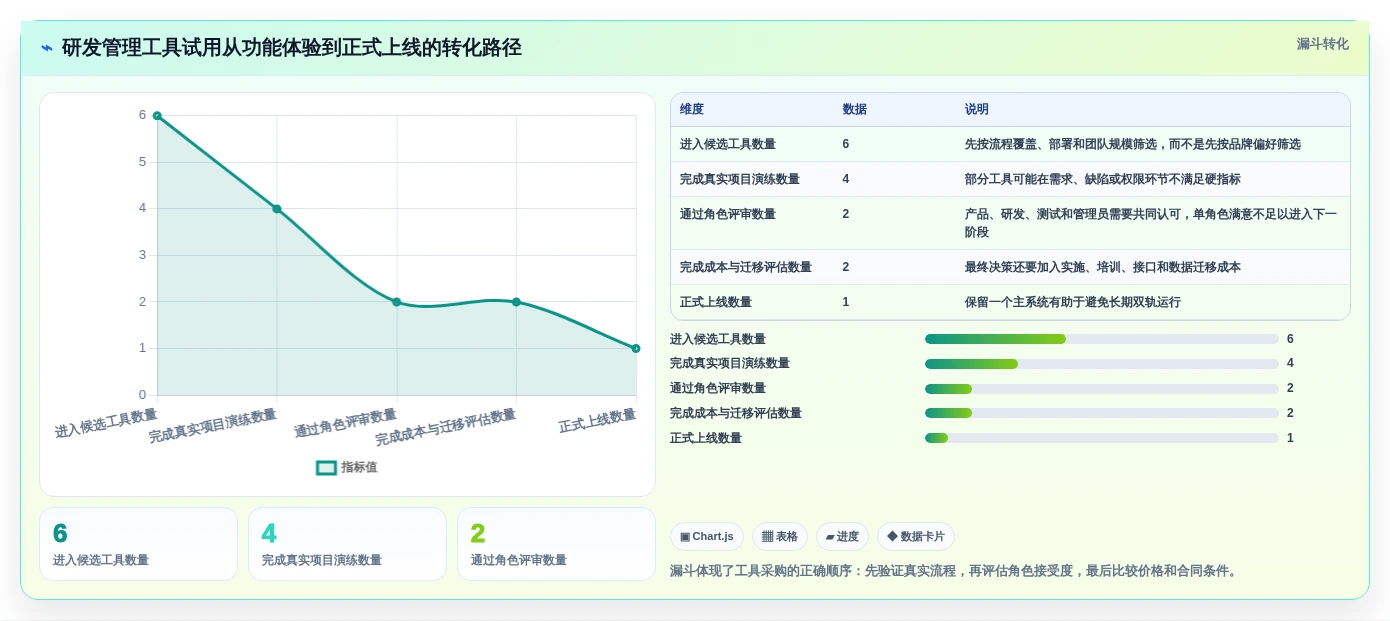
Task: Select the Chart.js chip
Action: (x=707, y=536)
